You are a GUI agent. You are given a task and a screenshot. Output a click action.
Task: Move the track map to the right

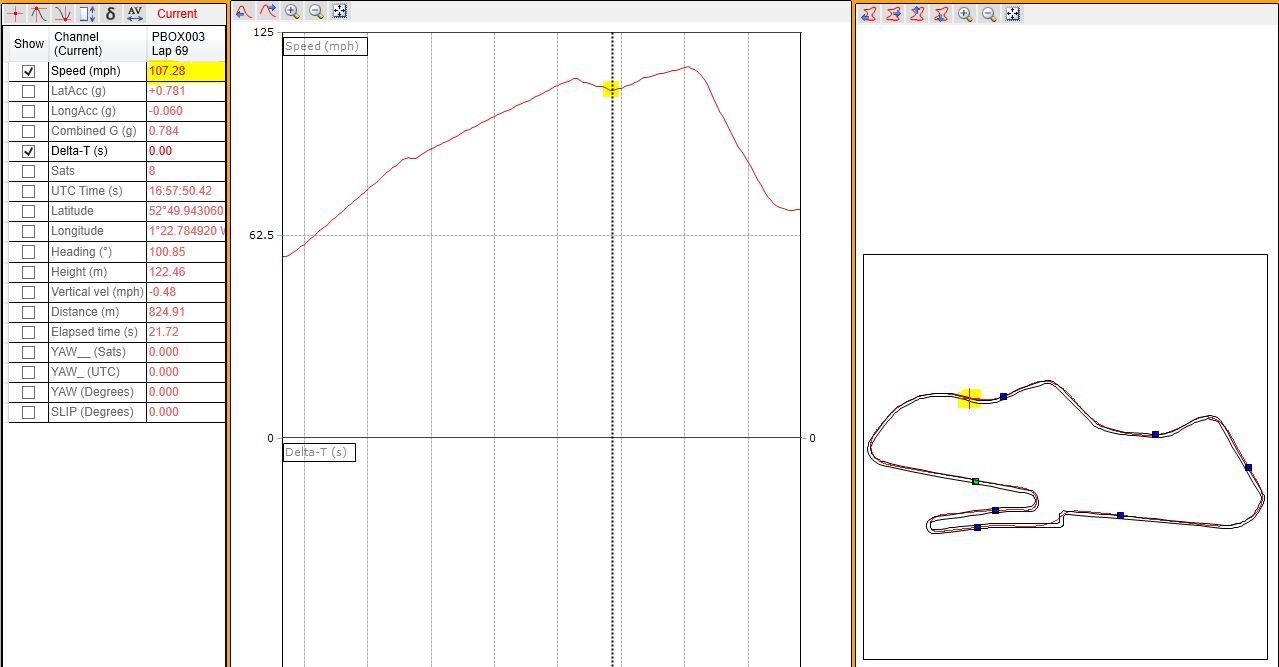click(x=893, y=14)
